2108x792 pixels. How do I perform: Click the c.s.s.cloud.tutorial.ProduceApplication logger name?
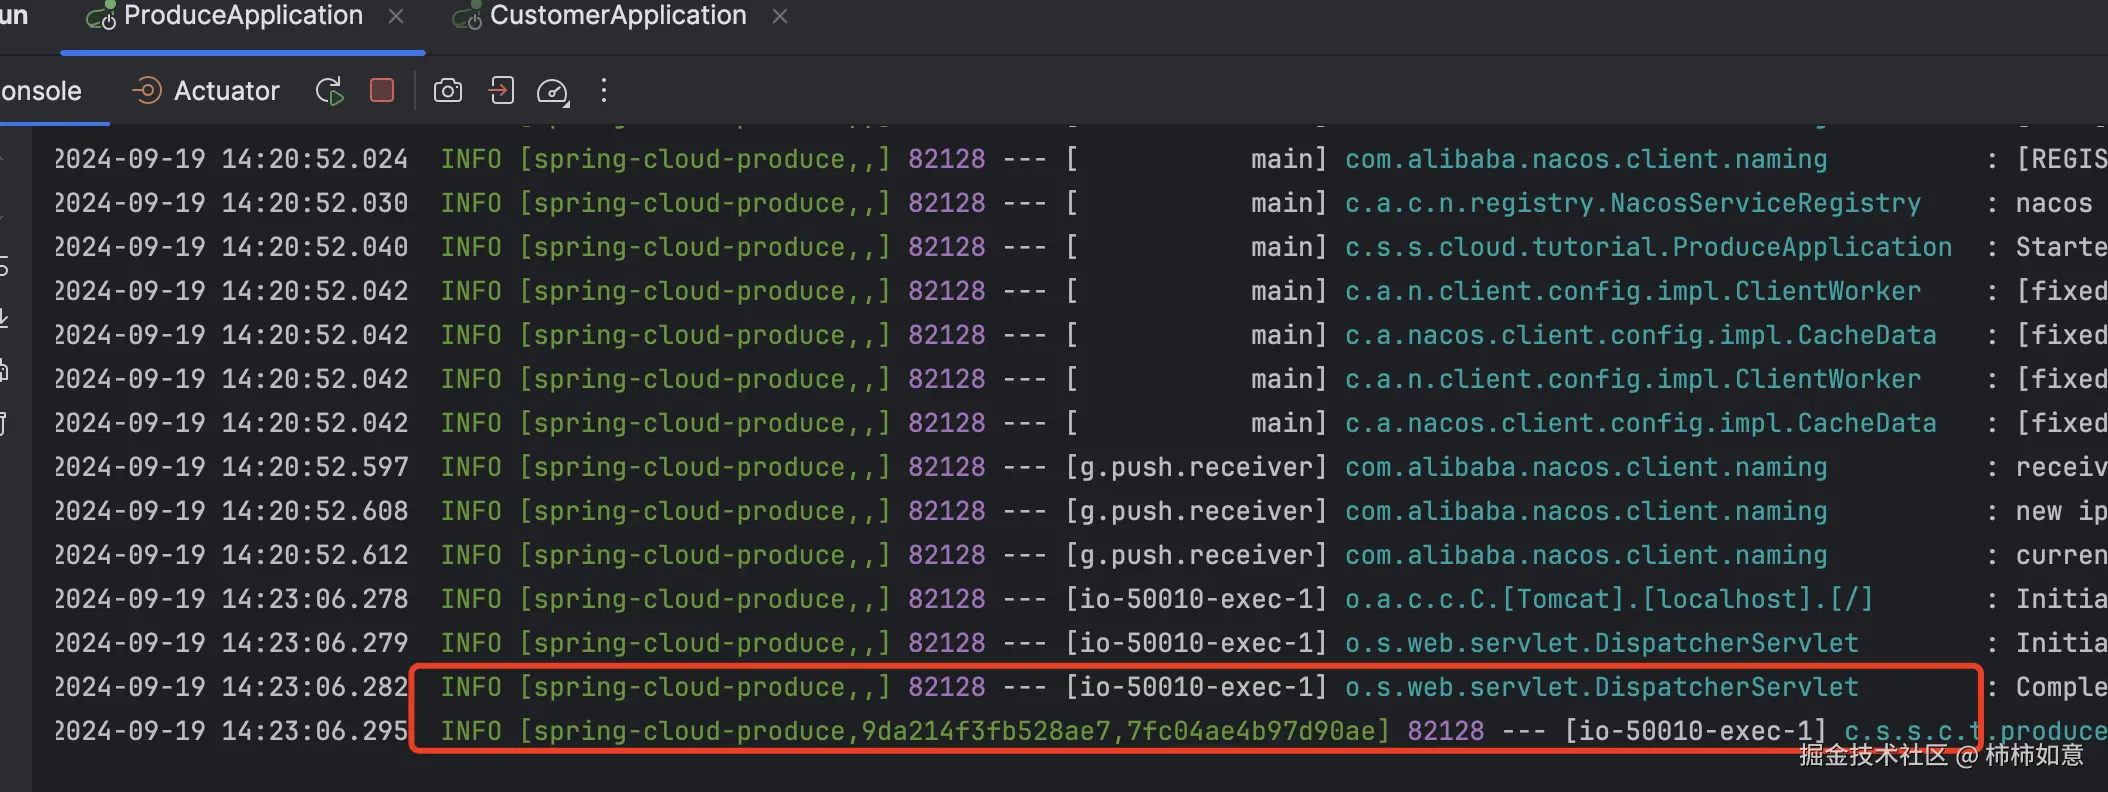click(1647, 247)
